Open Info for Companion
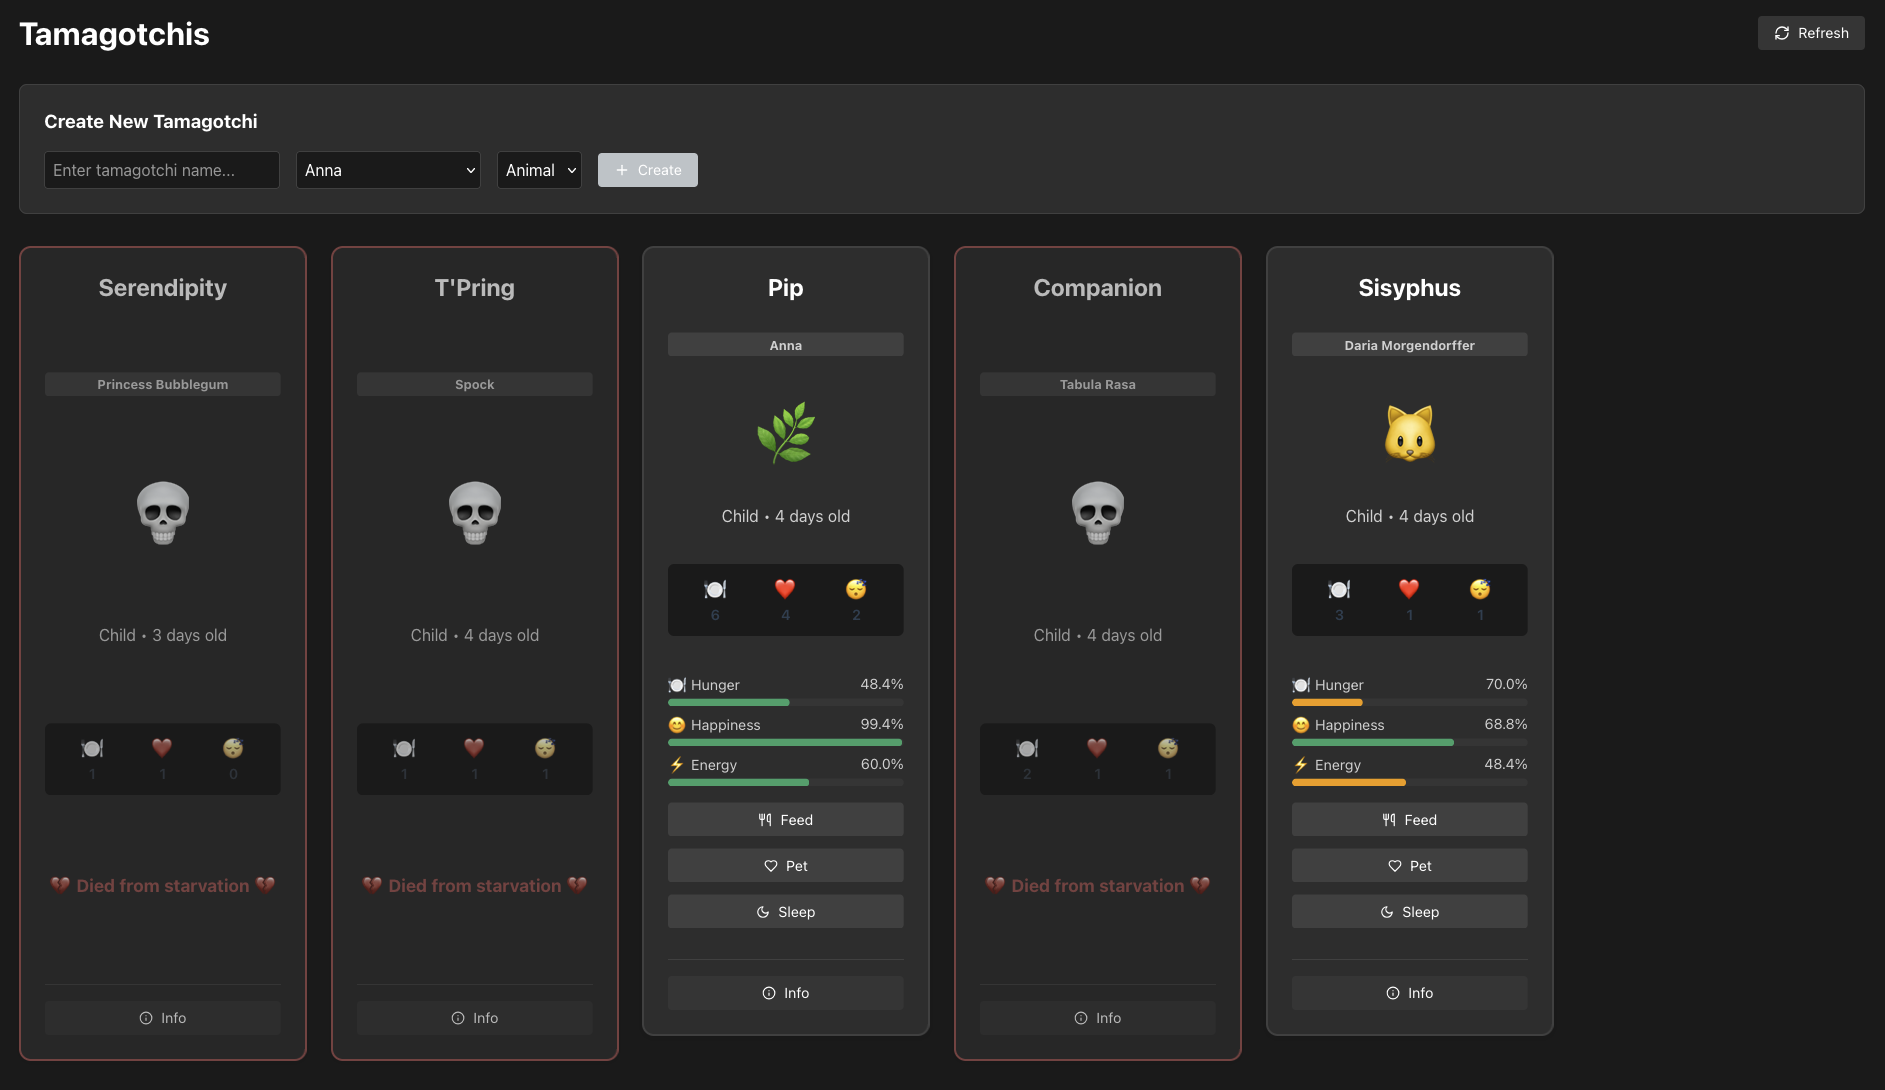 point(1097,1018)
